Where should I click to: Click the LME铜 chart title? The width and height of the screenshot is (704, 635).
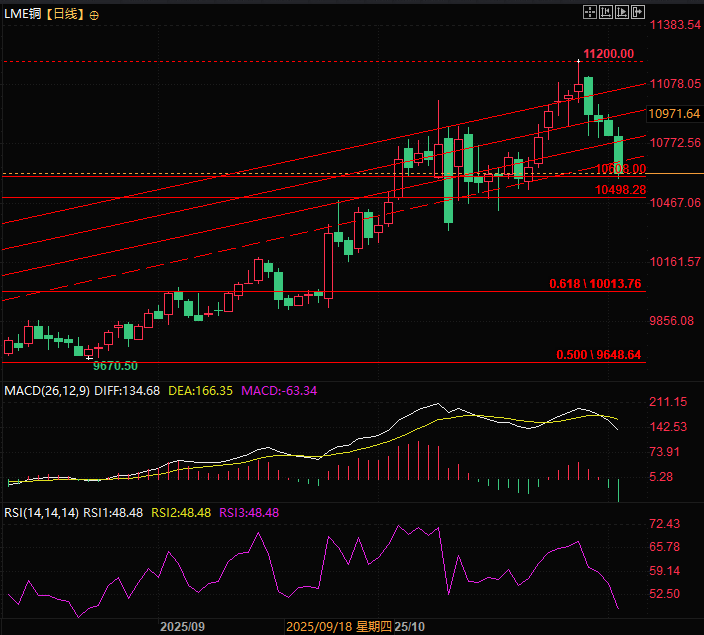22,14
